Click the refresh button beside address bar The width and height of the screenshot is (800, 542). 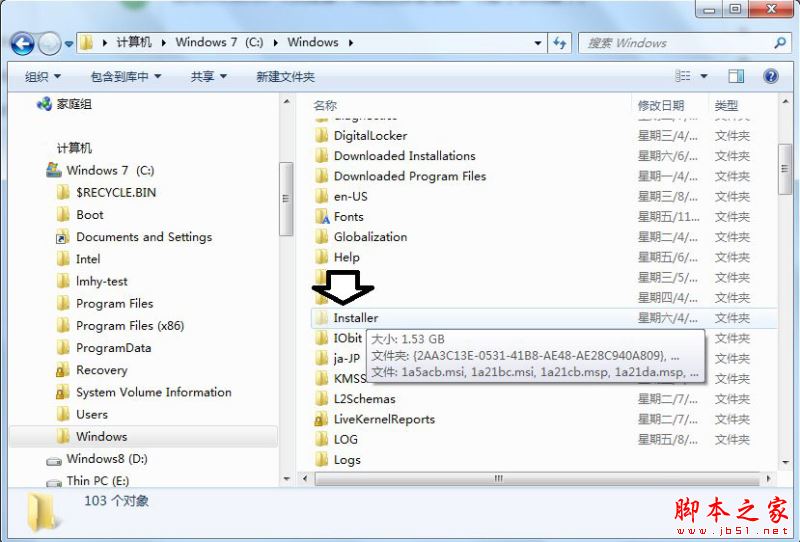coord(560,43)
